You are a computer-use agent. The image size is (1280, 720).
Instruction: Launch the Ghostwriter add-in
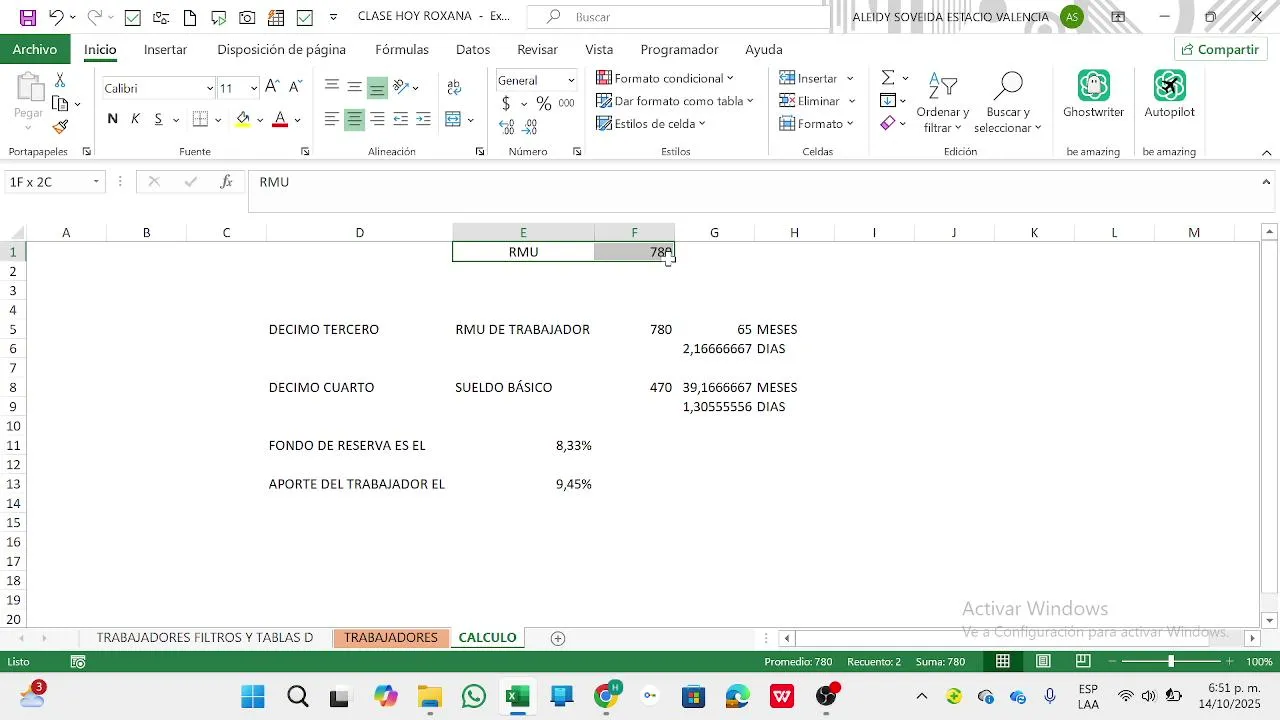click(1093, 95)
